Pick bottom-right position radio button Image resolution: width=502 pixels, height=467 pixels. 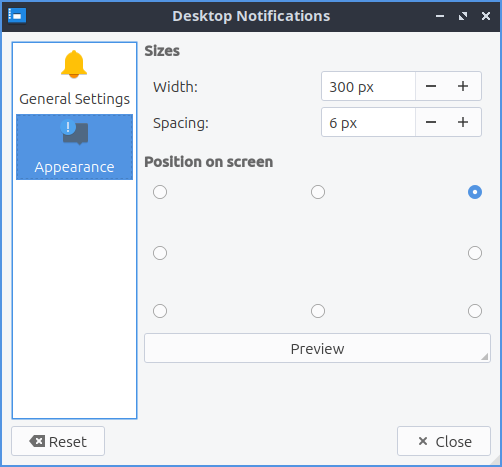pyautogui.click(x=475, y=311)
